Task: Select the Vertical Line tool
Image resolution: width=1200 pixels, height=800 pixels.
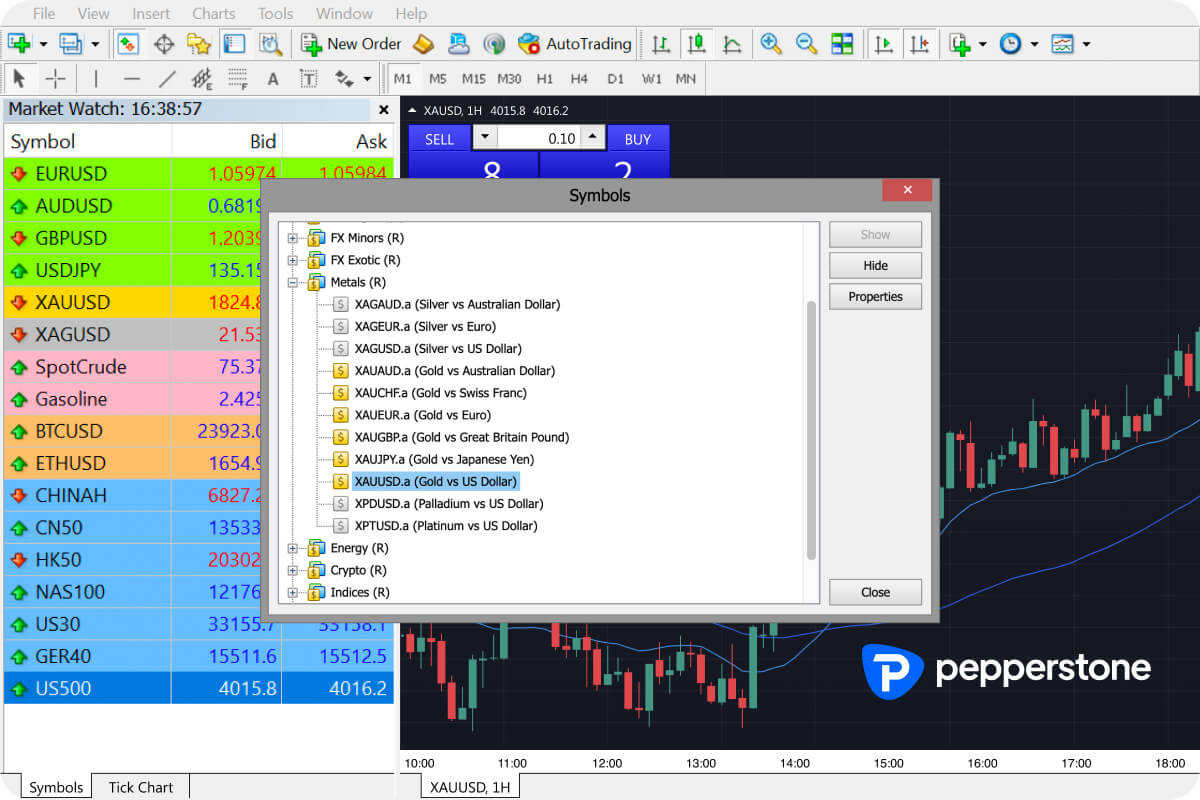Action: coord(96,78)
